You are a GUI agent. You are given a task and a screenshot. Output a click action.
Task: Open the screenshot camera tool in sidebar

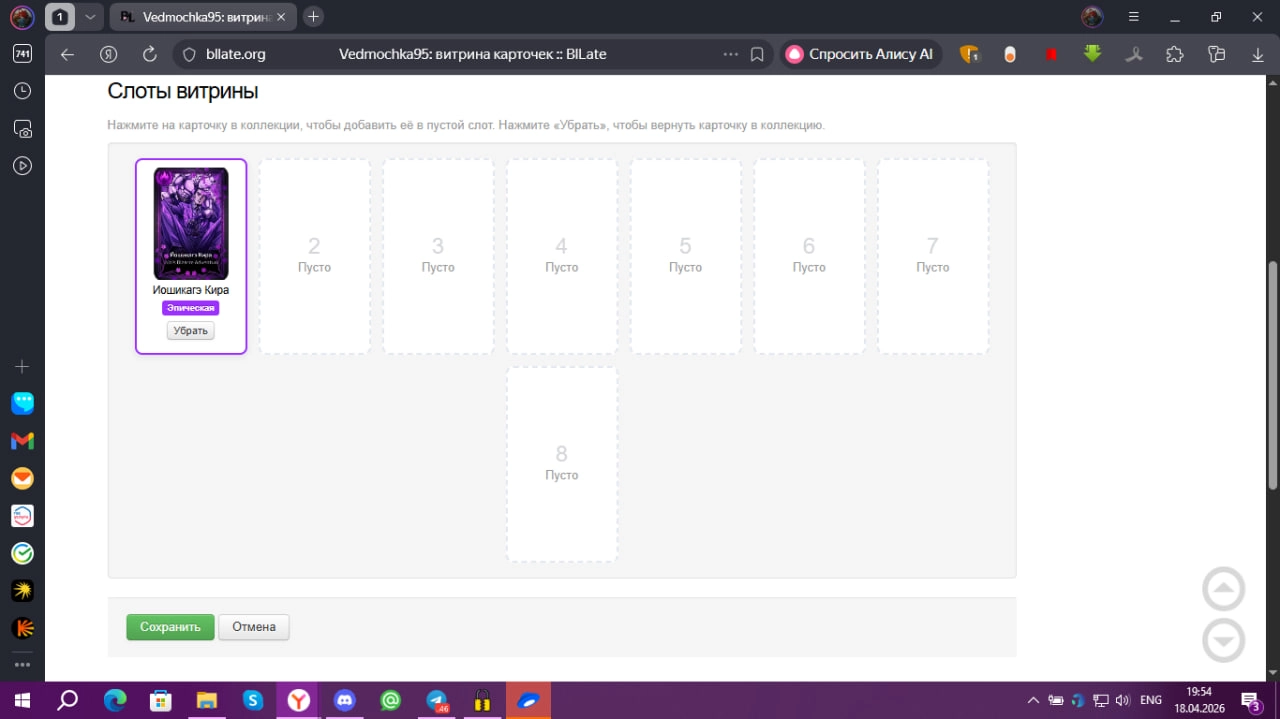tap(22, 129)
